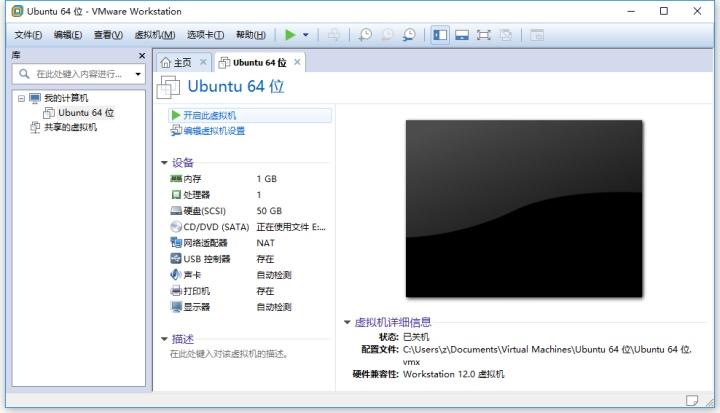Click 已关机 status value
Screen dimensions: 720x413
pos(416,337)
